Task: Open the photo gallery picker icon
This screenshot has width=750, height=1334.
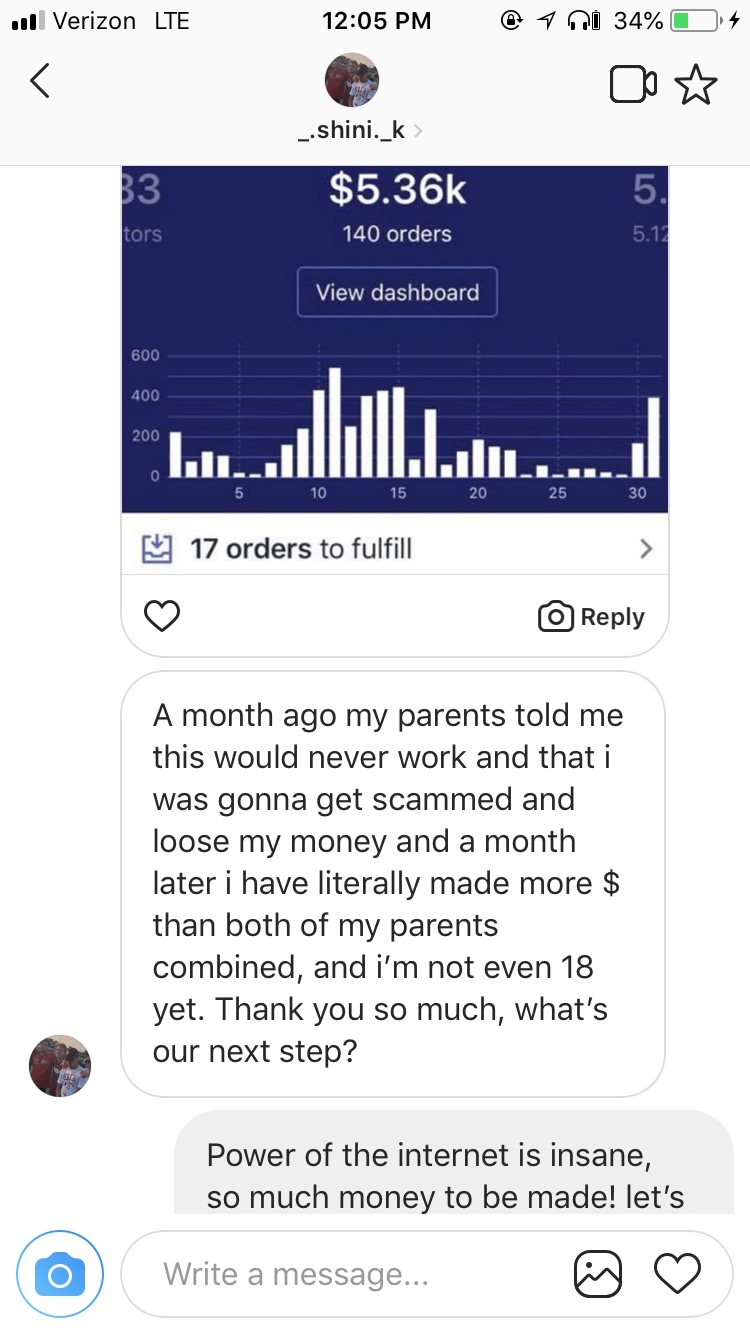Action: pyautogui.click(x=598, y=1274)
